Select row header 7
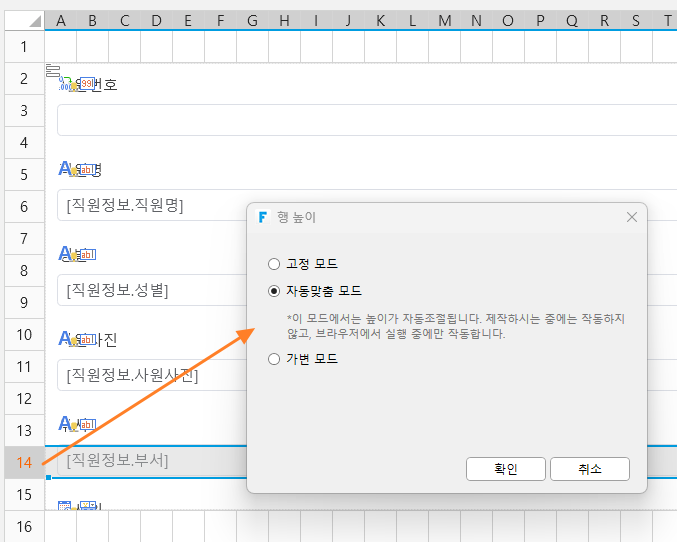The width and height of the screenshot is (677, 542). coord(24,238)
